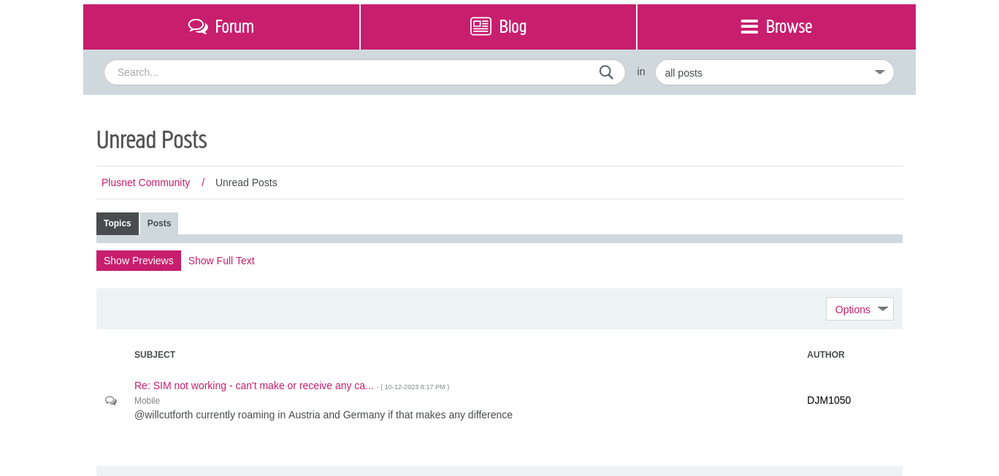Click the Blog newspaper icon
Image resolution: width=999 pixels, height=476 pixels.
click(481, 27)
